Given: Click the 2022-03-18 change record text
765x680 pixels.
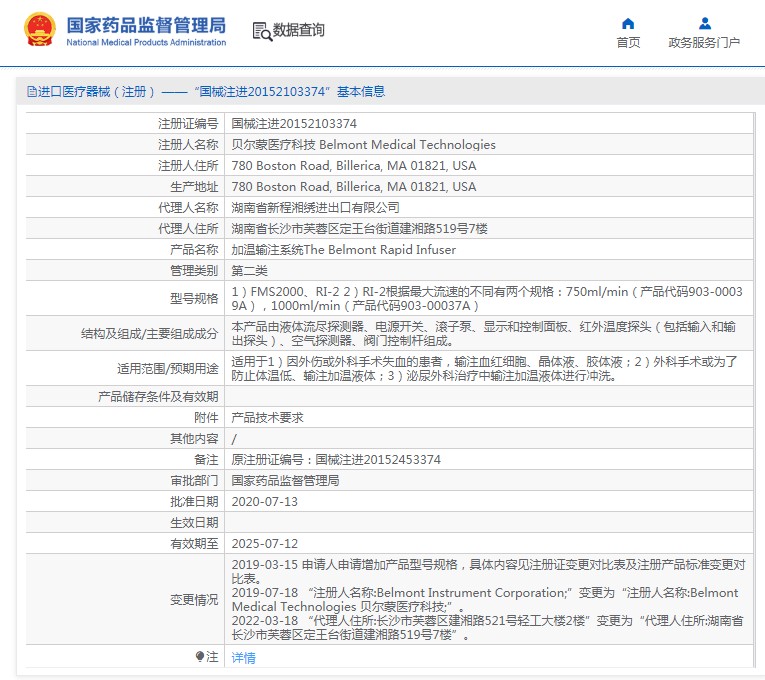Looking at the screenshot, I should [487, 628].
